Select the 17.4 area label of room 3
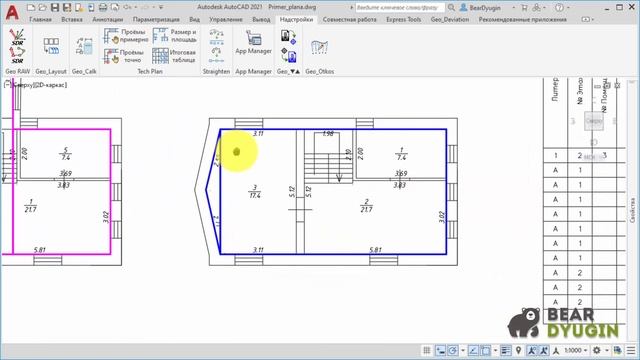 (255, 196)
